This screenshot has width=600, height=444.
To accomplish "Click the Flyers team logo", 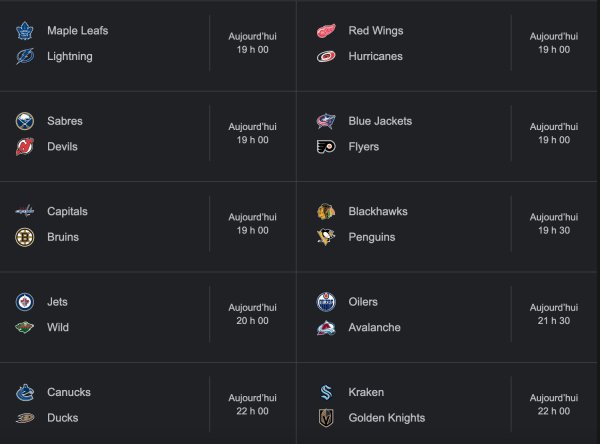I will pos(326,147).
